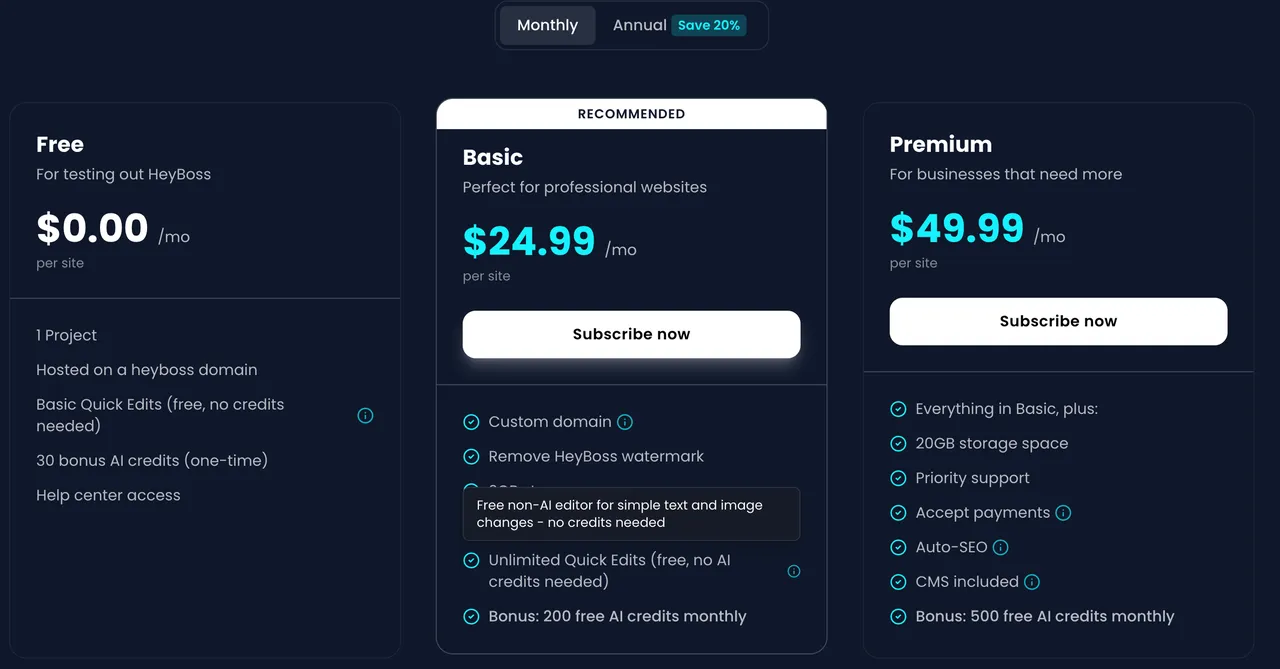Subscribe now to the Premium plan

pyautogui.click(x=1058, y=321)
